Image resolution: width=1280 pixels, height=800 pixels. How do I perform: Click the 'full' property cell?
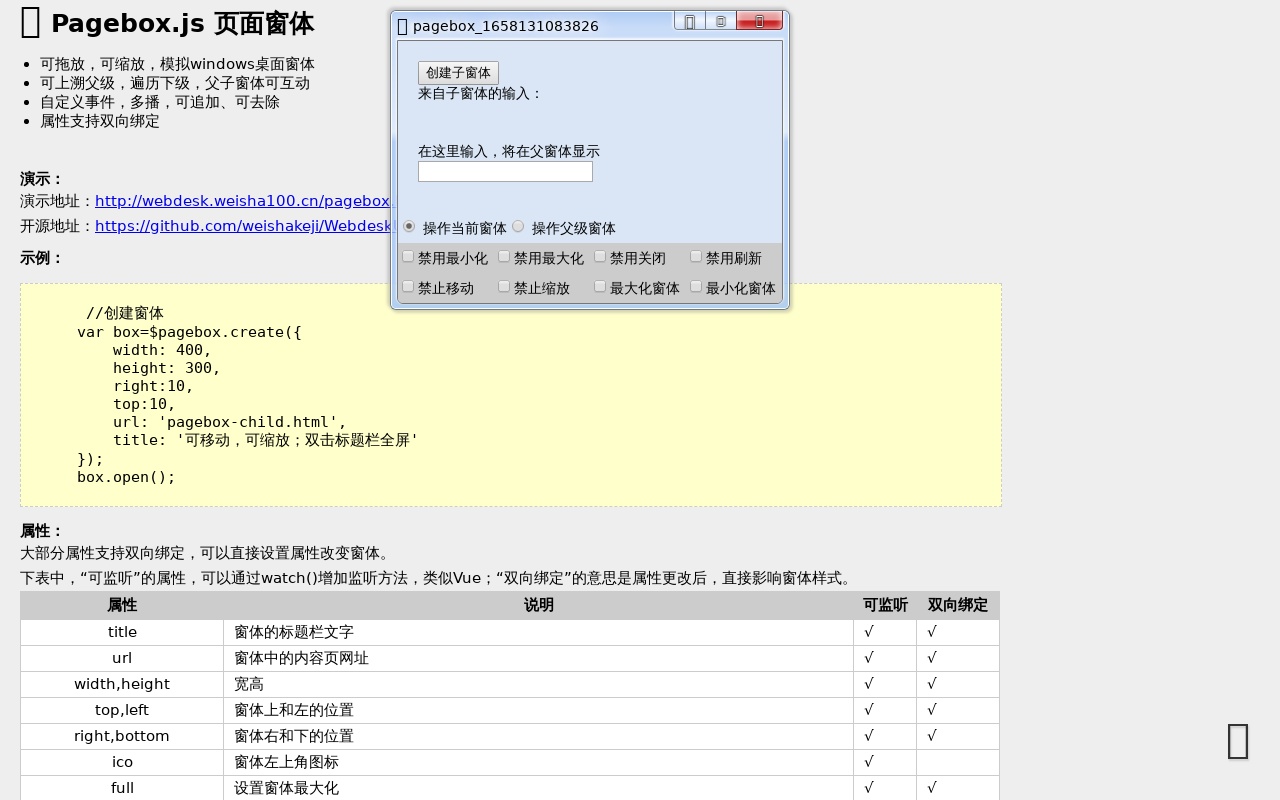coord(122,788)
